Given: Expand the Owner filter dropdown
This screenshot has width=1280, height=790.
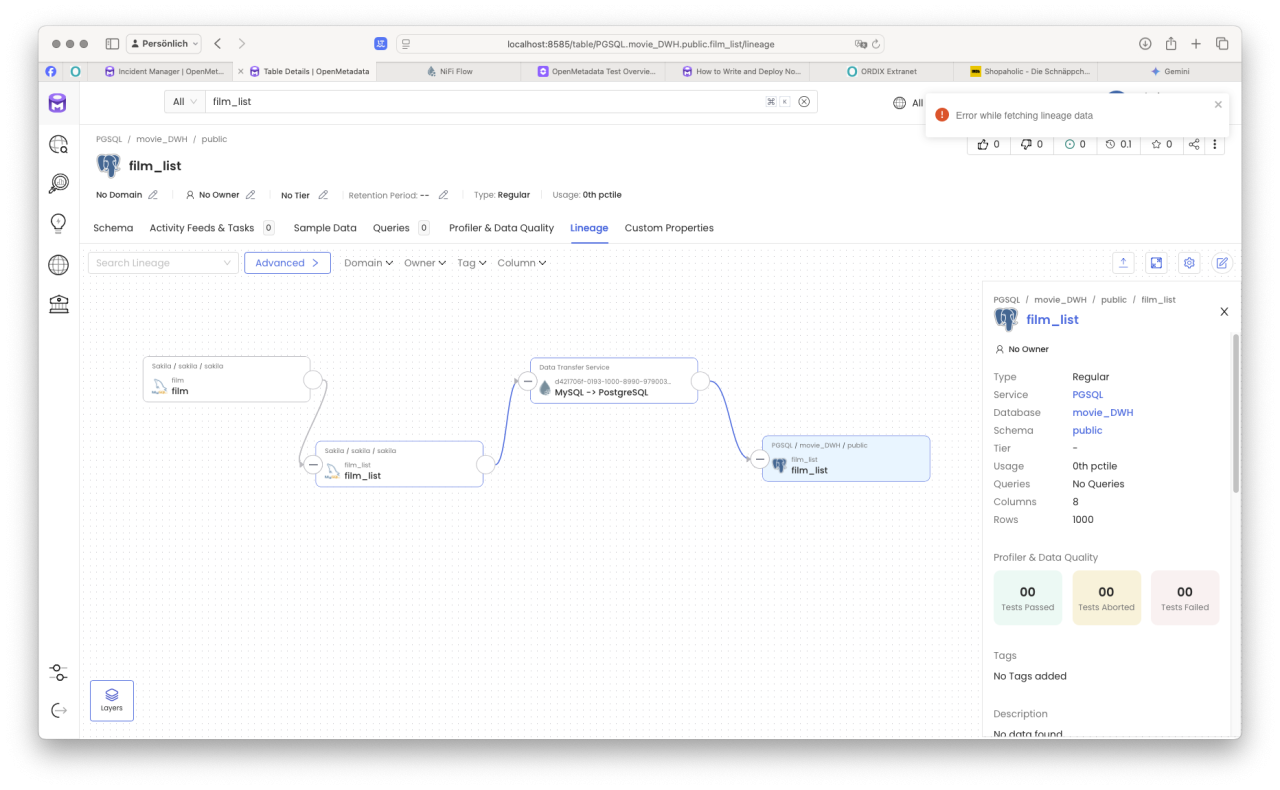Looking at the screenshot, I should 425,263.
